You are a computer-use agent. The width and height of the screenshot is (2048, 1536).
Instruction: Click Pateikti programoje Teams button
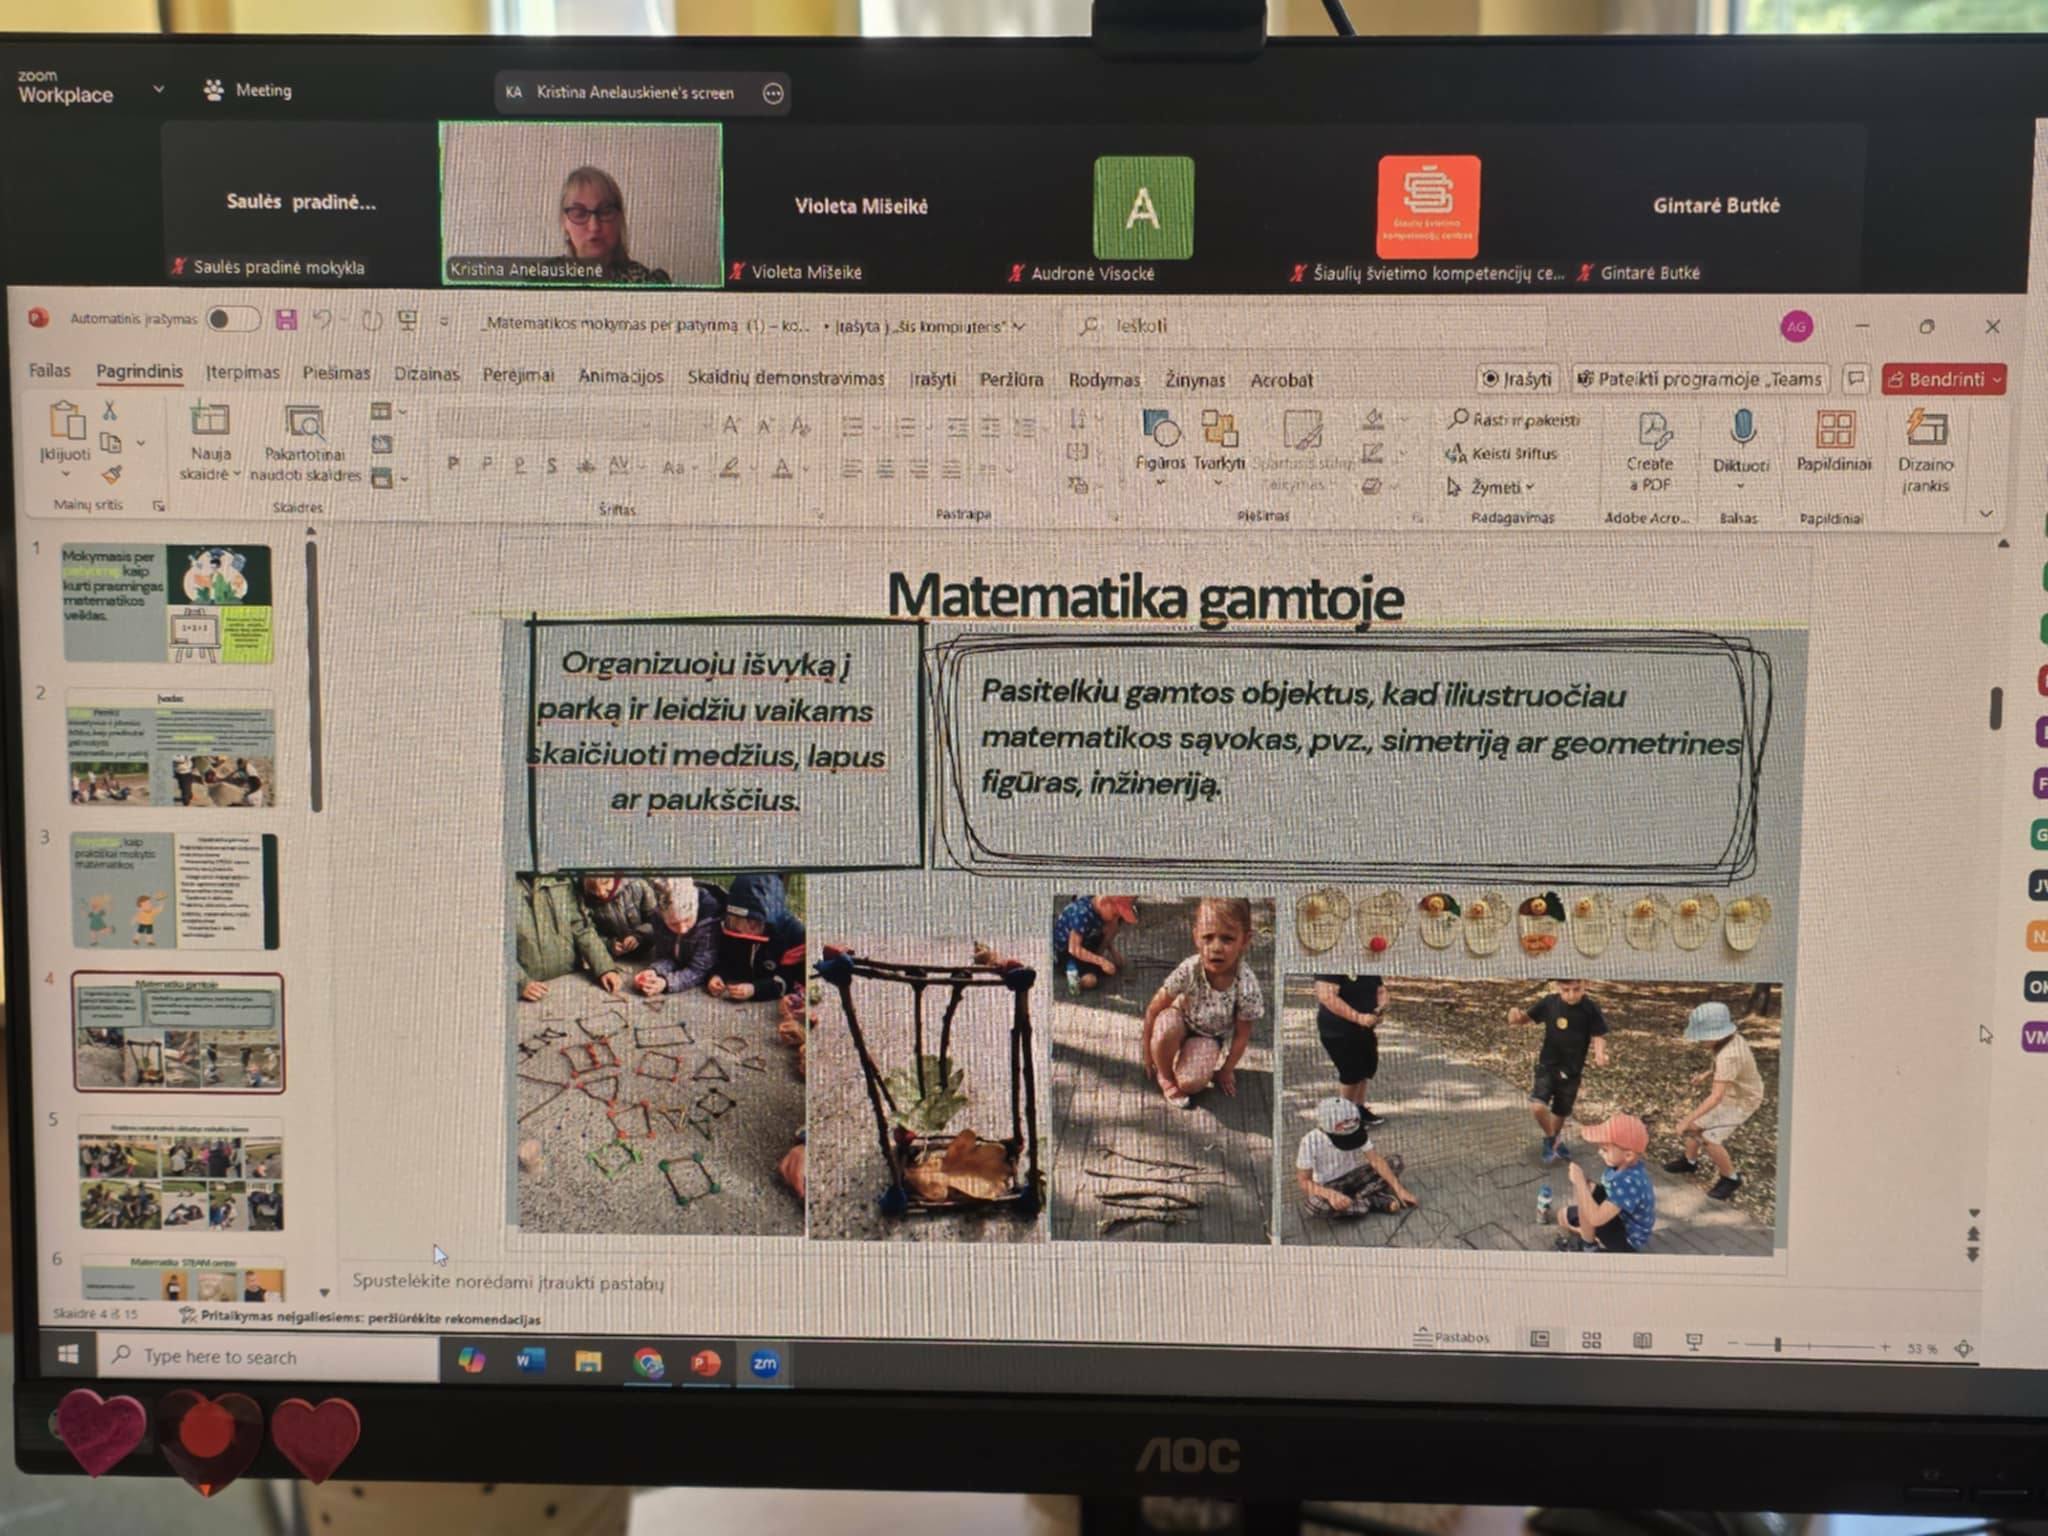(1699, 378)
